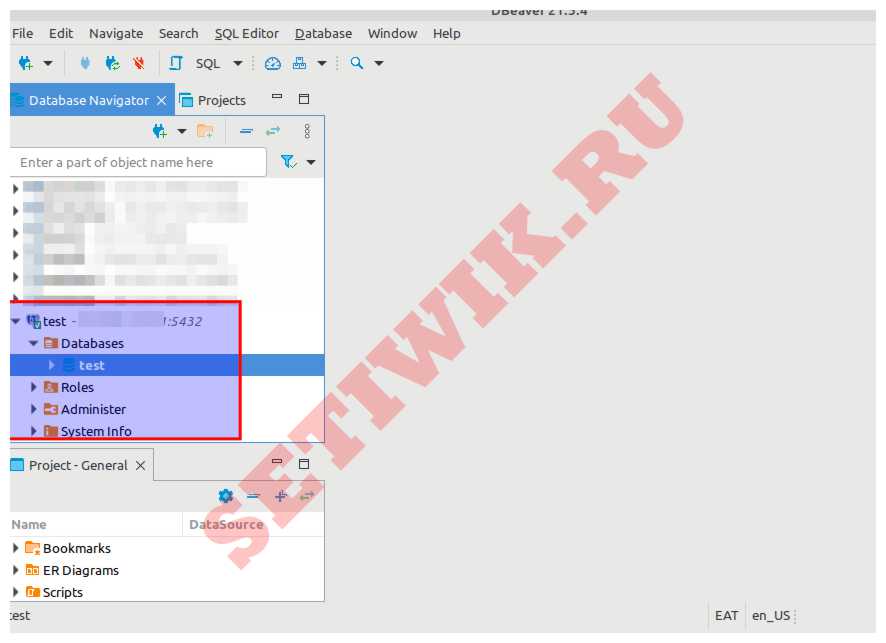Open dropdown beside Navigator panel's New Connection icon
886x643 pixels.
click(x=182, y=132)
